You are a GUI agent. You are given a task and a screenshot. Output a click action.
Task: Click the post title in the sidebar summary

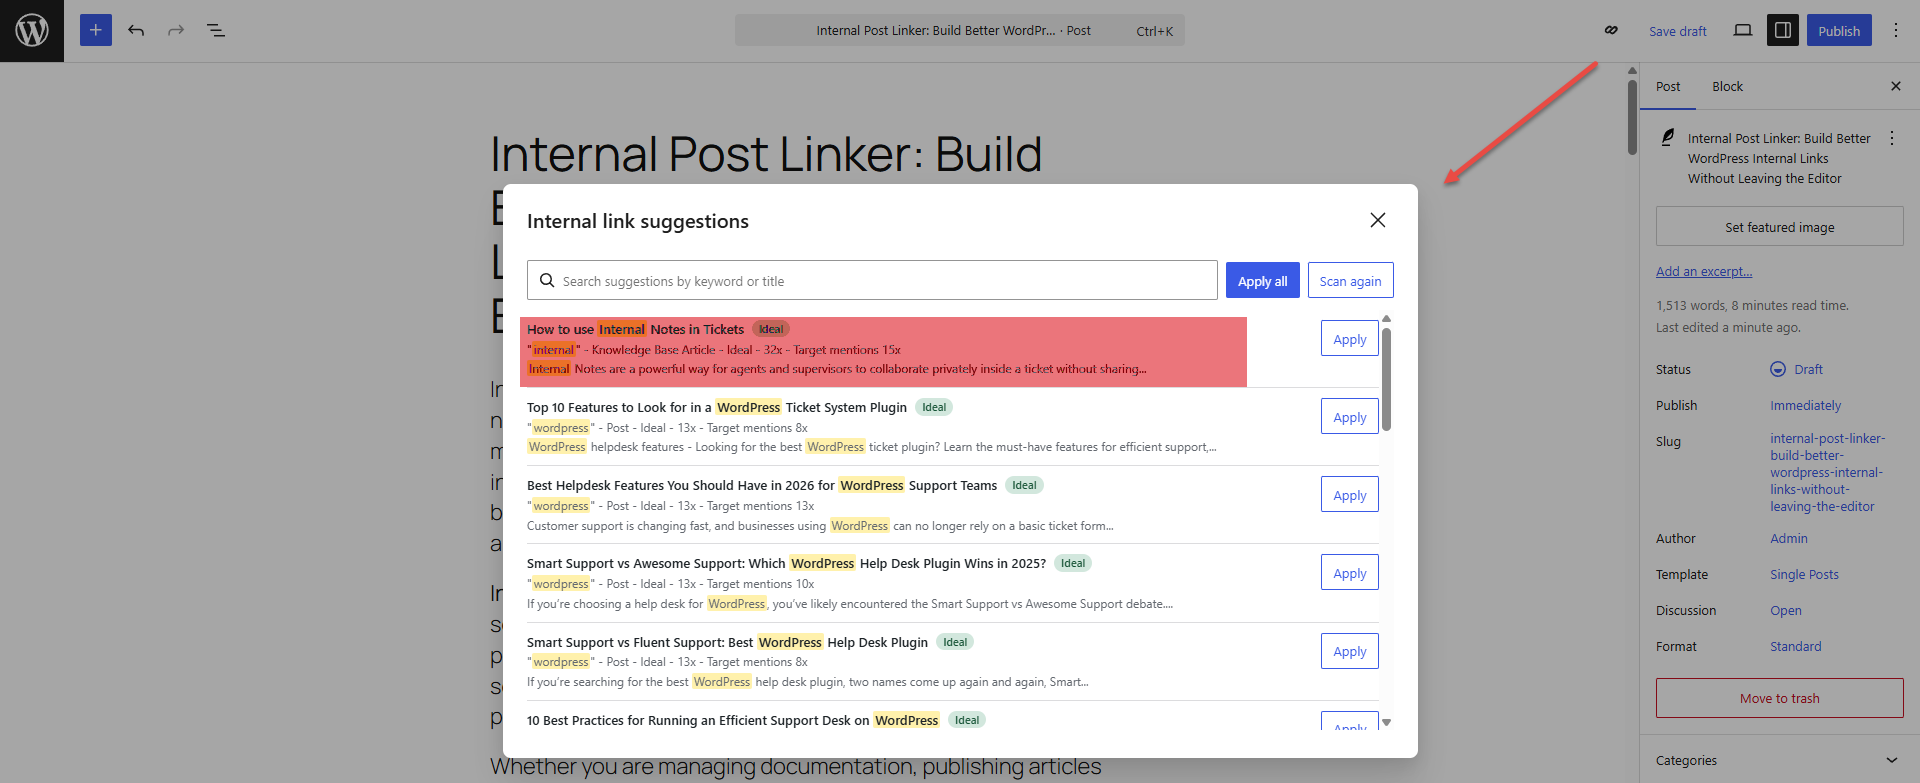point(1779,158)
